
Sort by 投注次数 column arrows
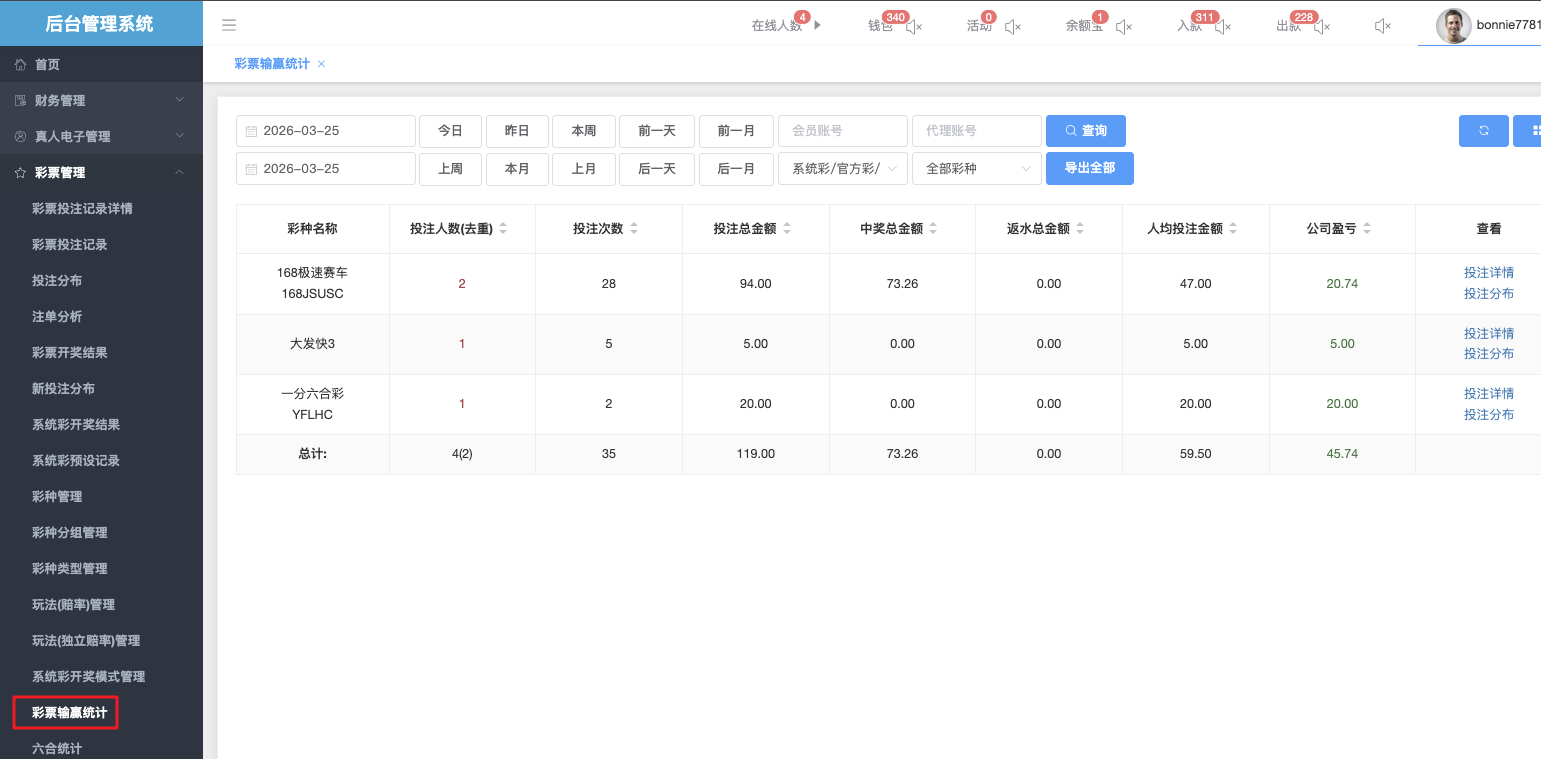point(635,229)
